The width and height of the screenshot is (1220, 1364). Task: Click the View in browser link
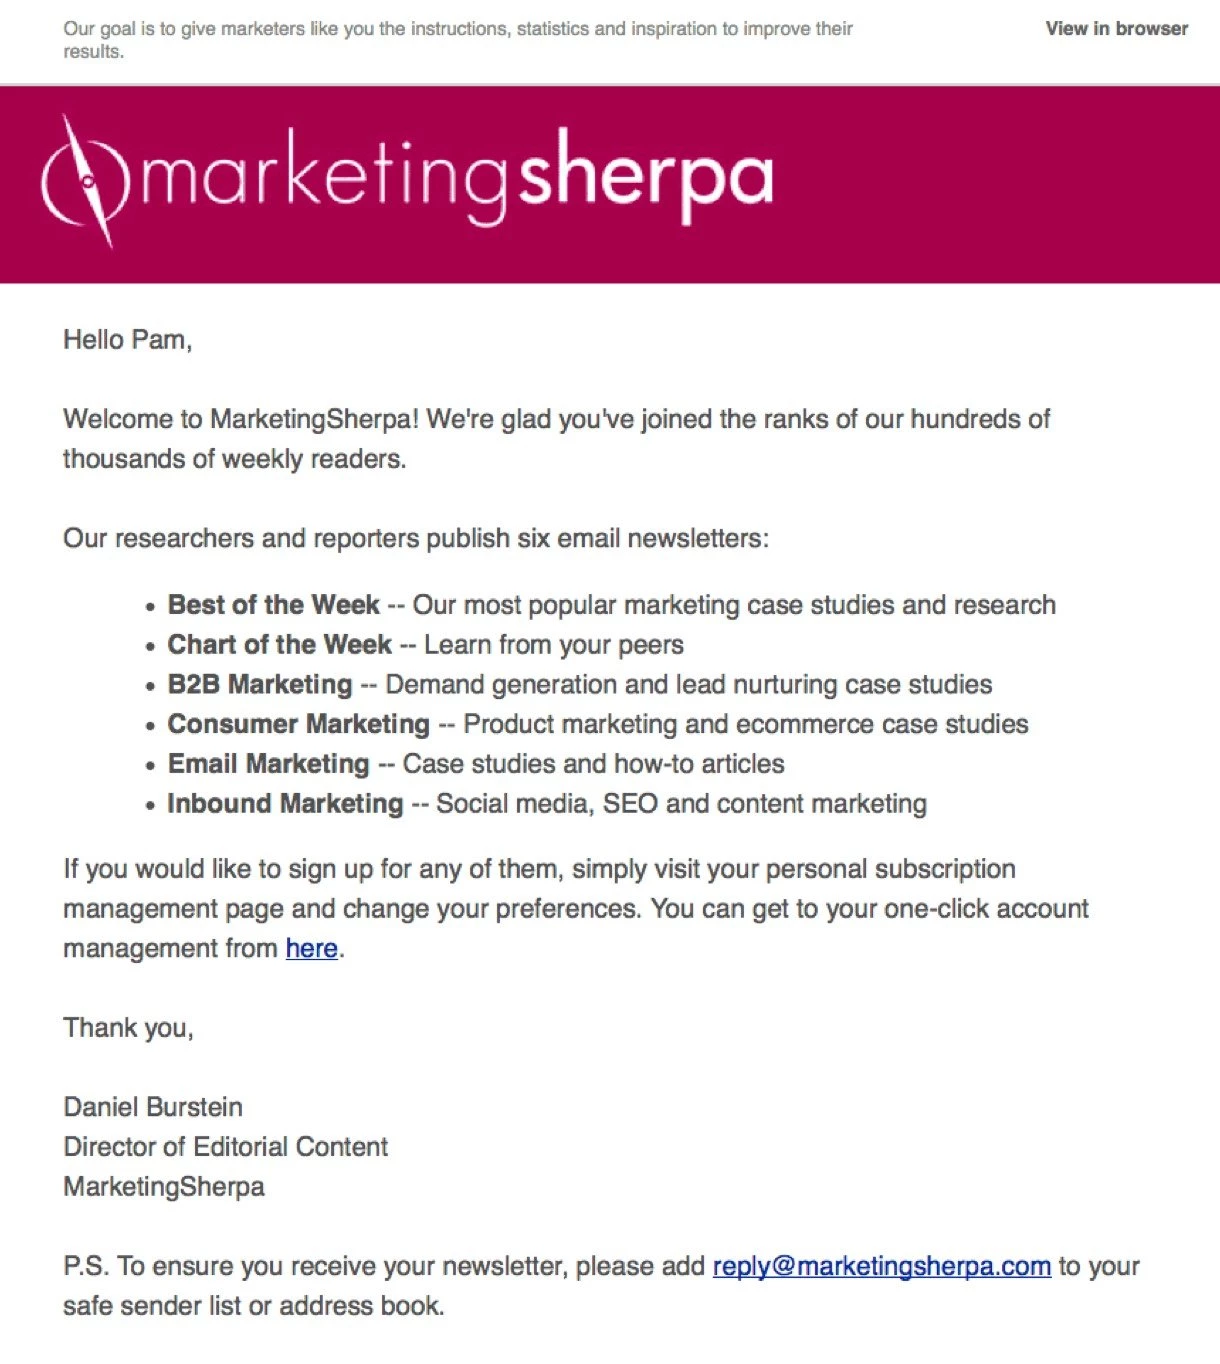pos(1116,29)
